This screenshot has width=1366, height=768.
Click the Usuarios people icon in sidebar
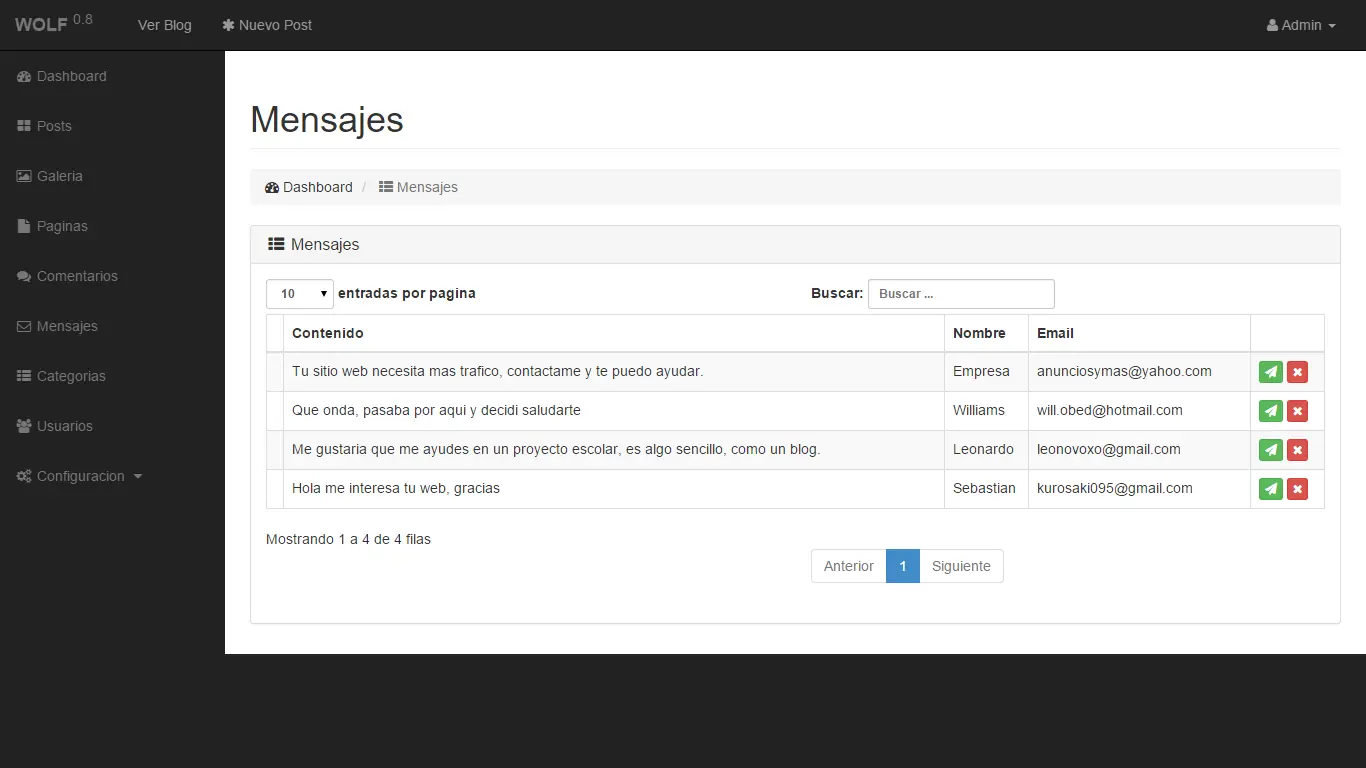(24, 426)
